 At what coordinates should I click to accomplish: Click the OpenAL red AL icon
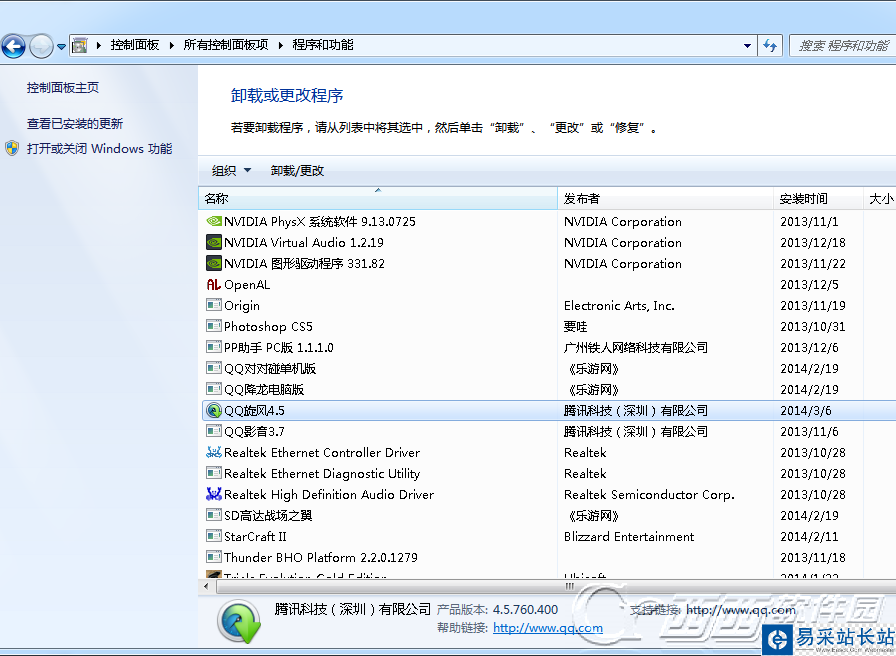point(214,285)
